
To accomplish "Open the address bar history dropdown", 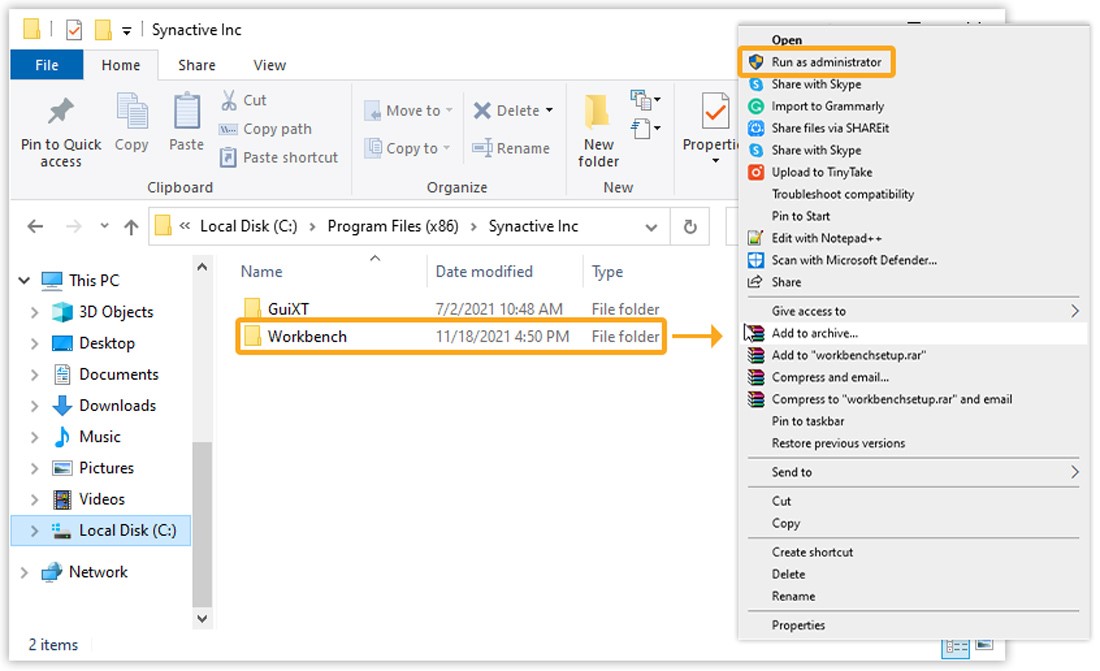I will point(651,227).
